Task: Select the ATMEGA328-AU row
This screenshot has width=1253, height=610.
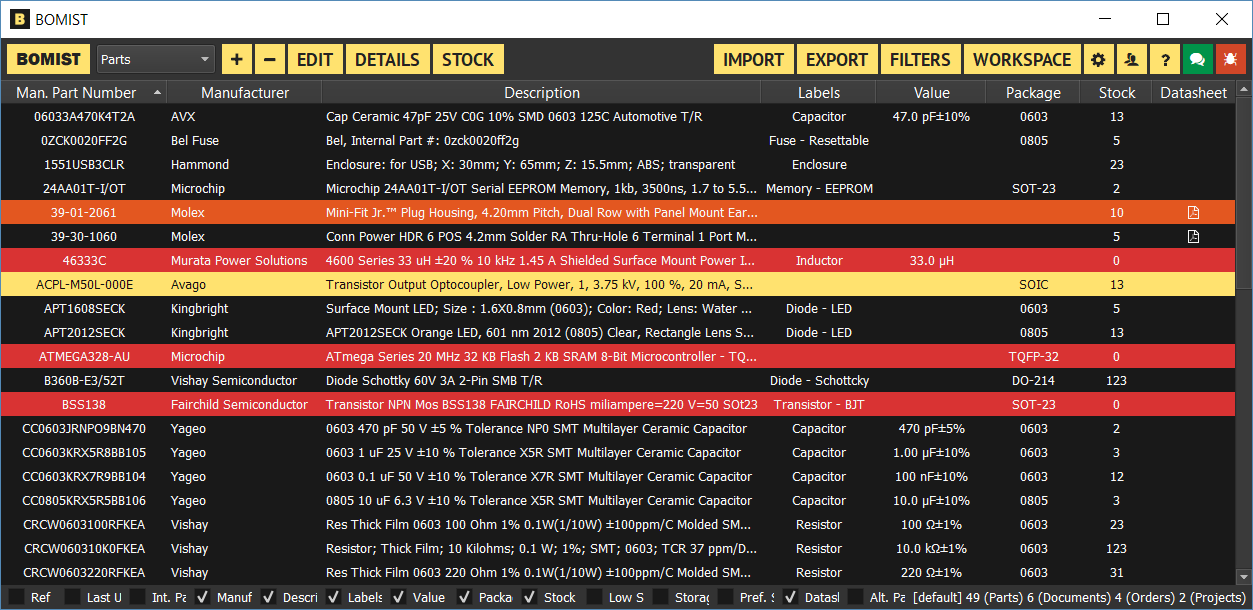Action: (617, 357)
